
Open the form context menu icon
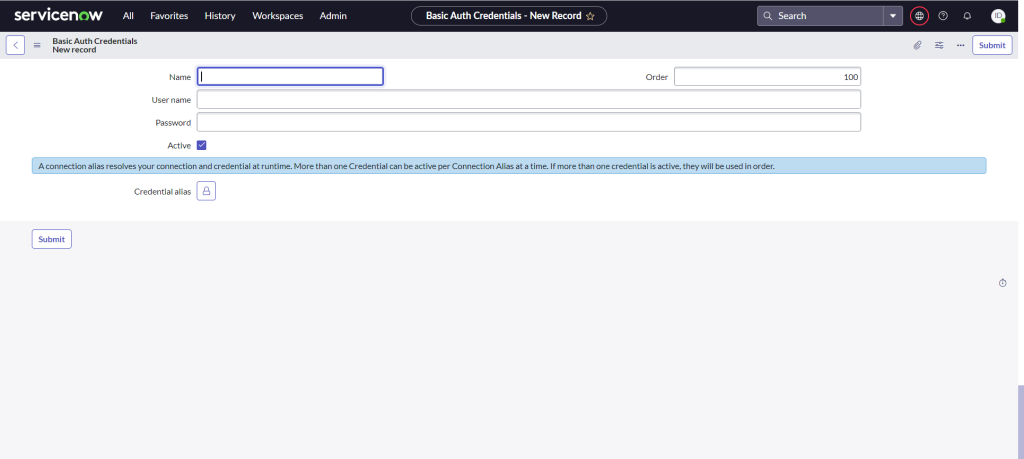coord(37,45)
